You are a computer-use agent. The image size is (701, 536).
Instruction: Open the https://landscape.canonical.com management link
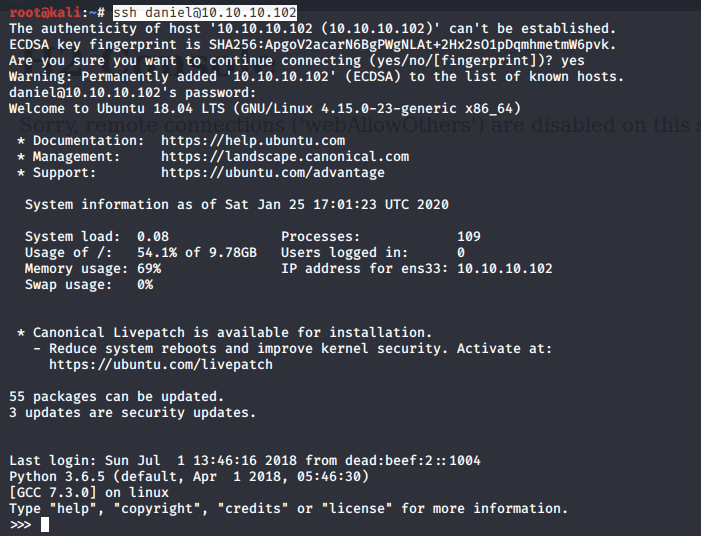(284, 157)
